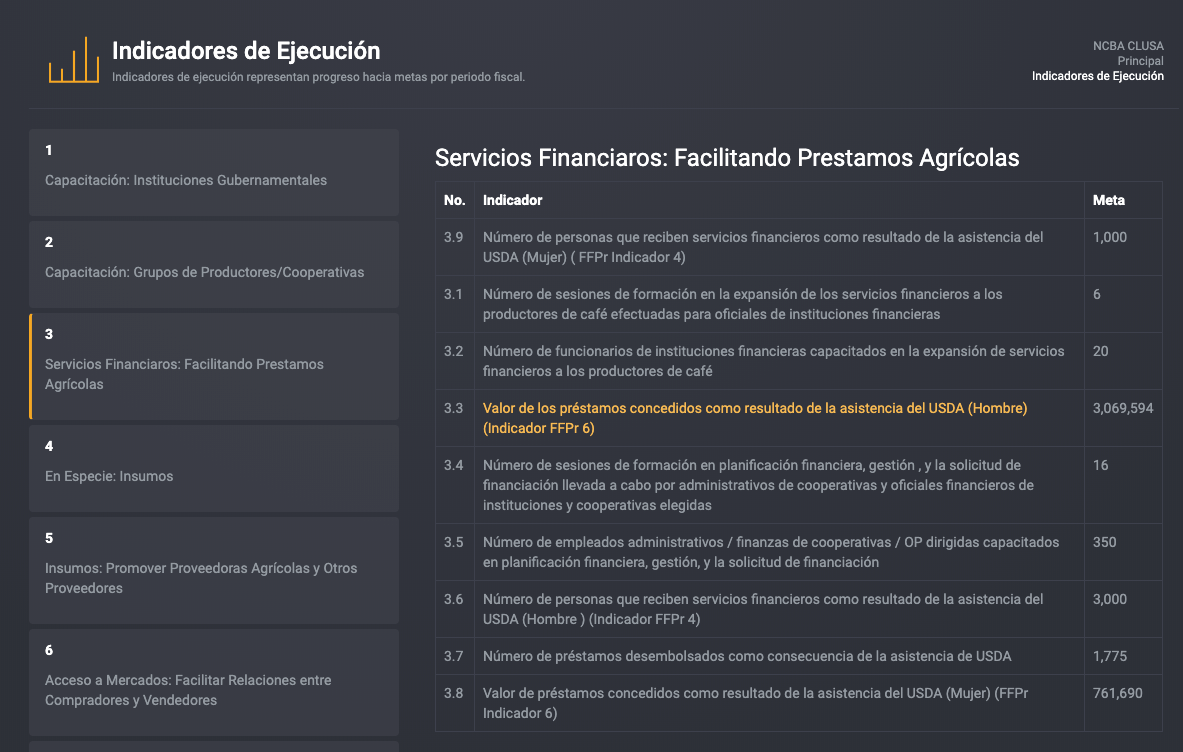
Task: Select indicator 3.4 planificación financiera sessions row
Action: pyautogui.click(x=798, y=485)
